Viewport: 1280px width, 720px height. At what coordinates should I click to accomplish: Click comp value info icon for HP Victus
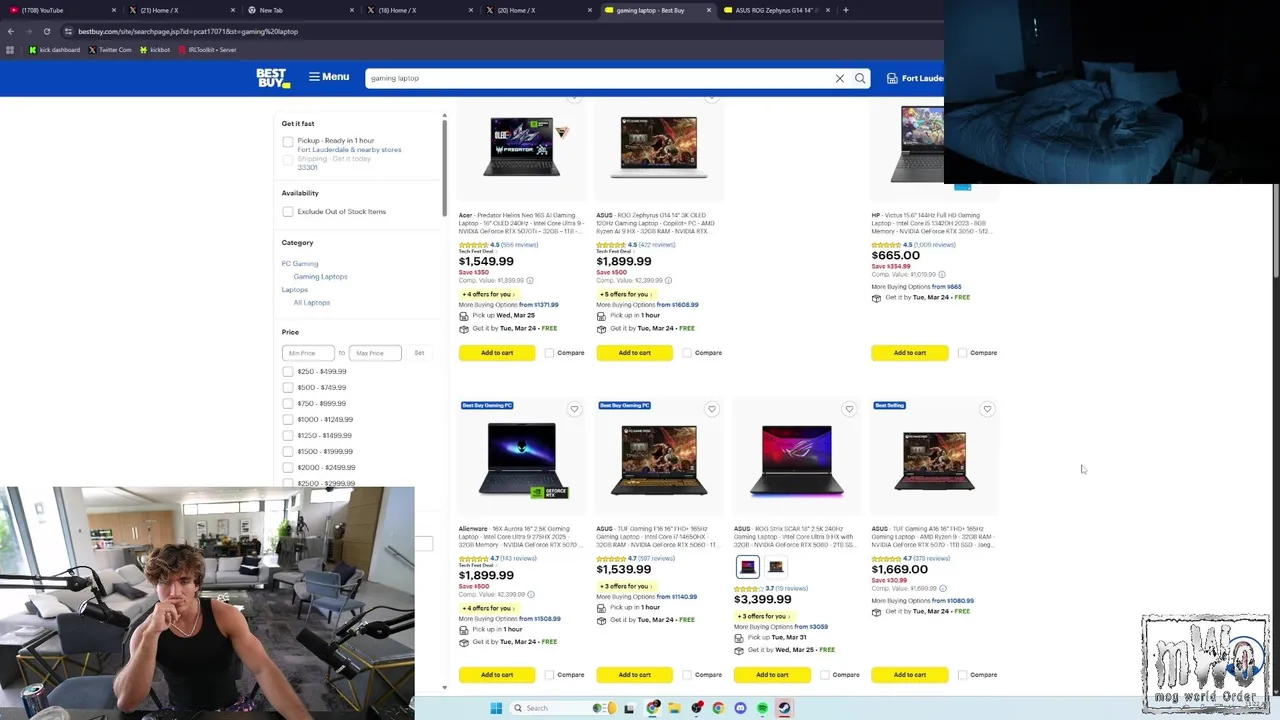click(x=942, y=274)
